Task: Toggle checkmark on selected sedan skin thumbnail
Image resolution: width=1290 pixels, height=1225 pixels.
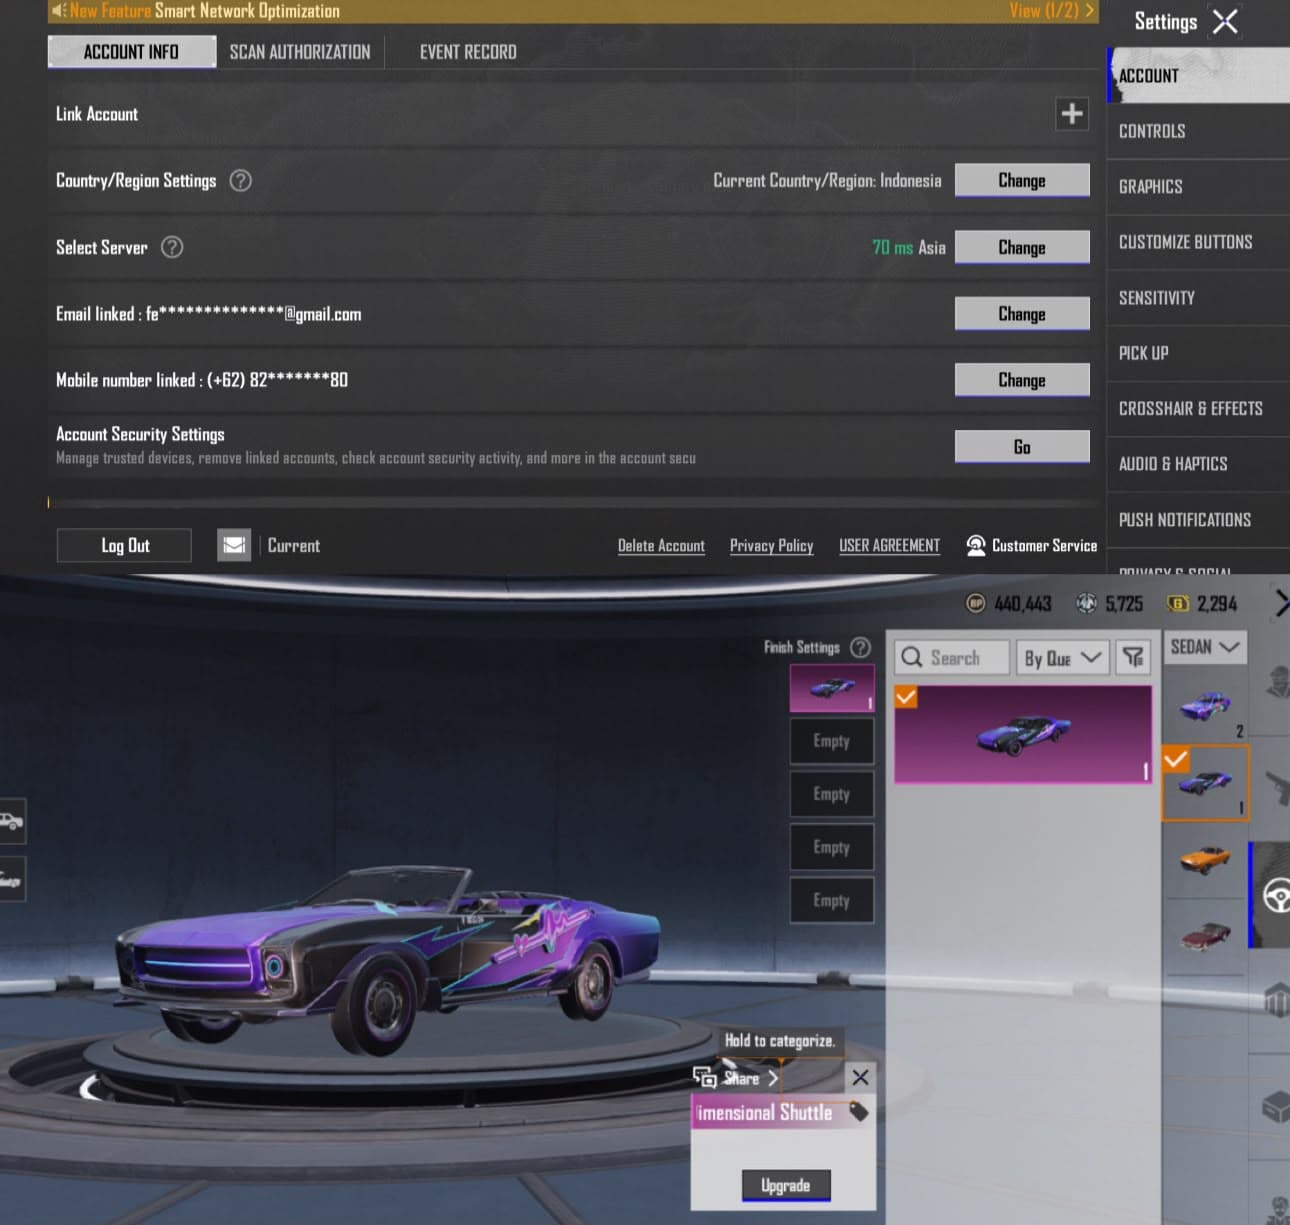Action: pos(1176,759)
